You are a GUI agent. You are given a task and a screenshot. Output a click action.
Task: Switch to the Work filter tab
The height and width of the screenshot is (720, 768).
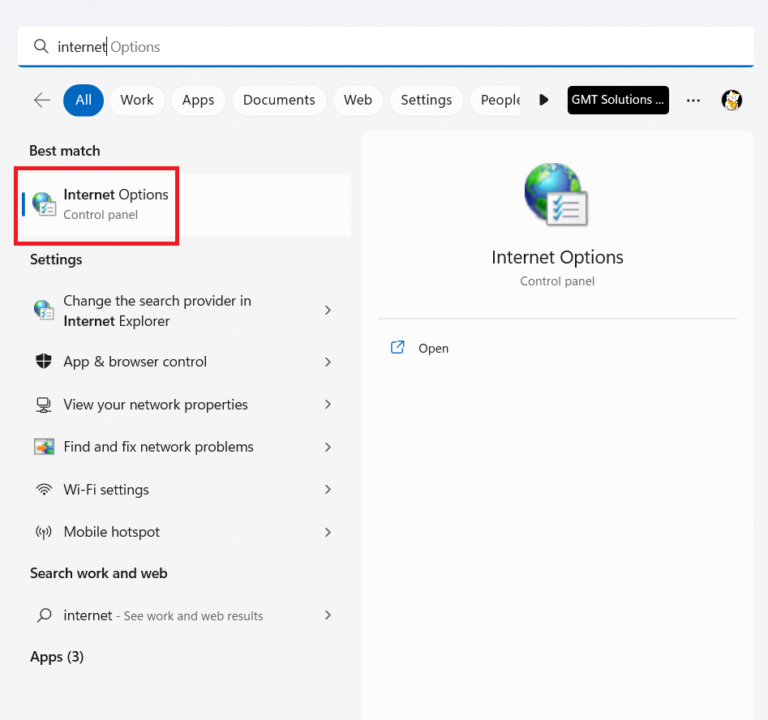[x=137, y=100]
